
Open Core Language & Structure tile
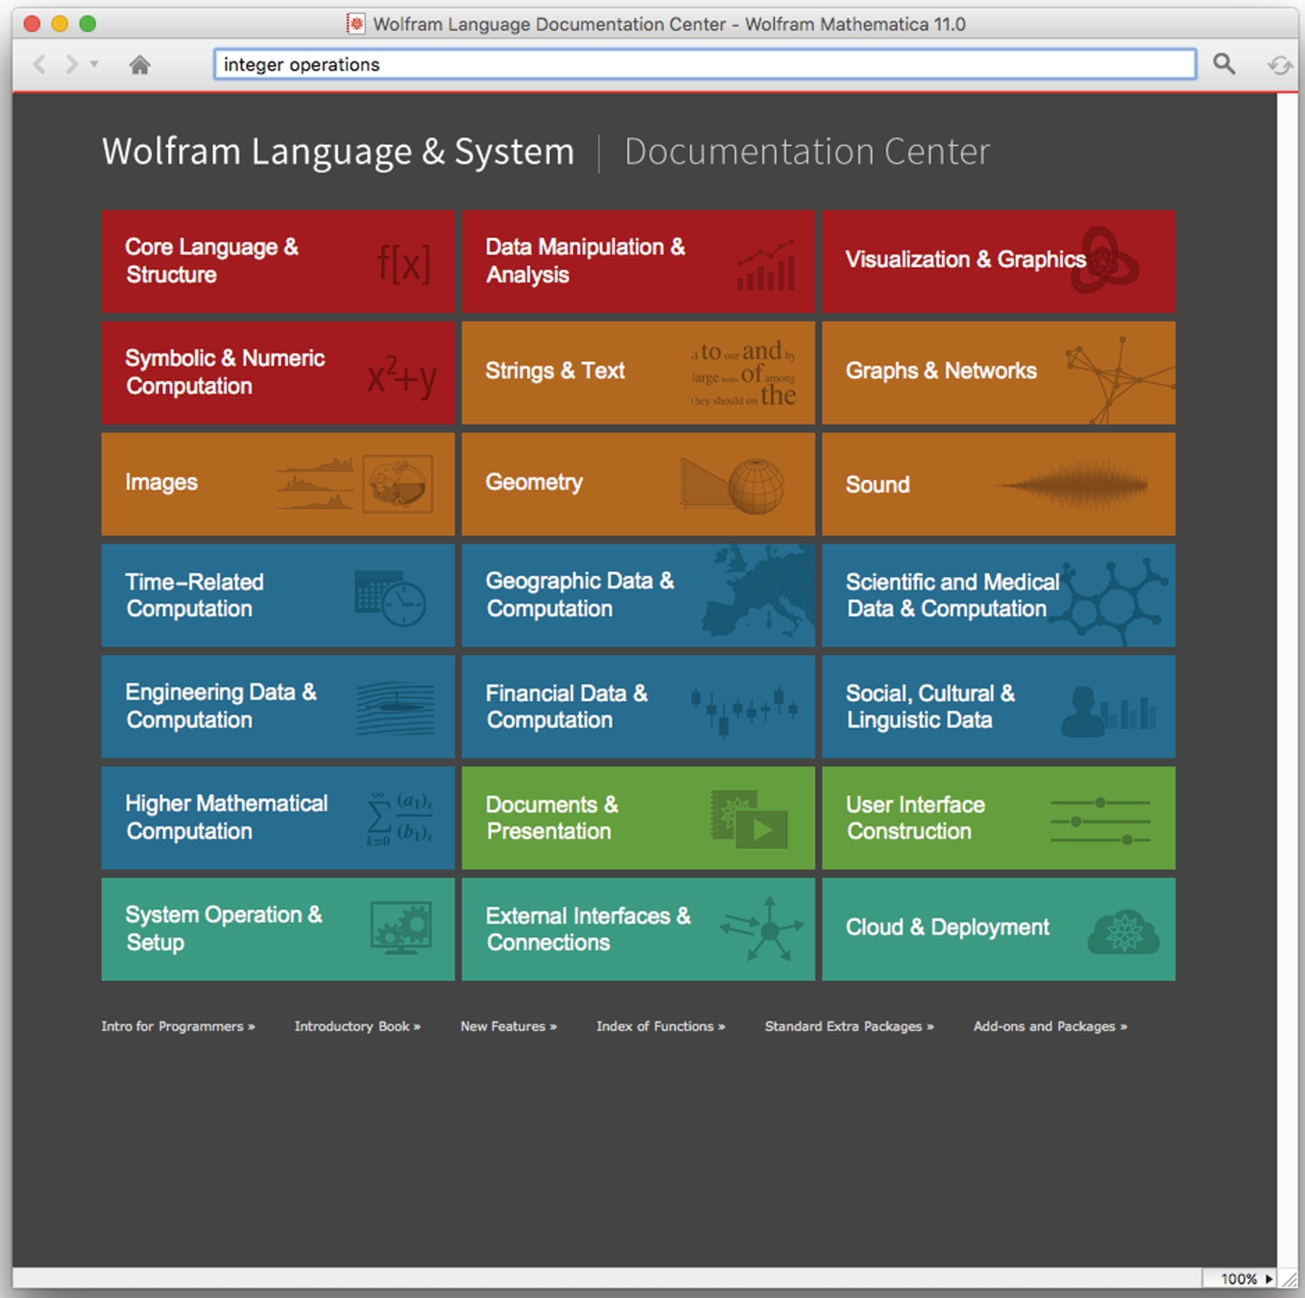click(x=278, y=261)
